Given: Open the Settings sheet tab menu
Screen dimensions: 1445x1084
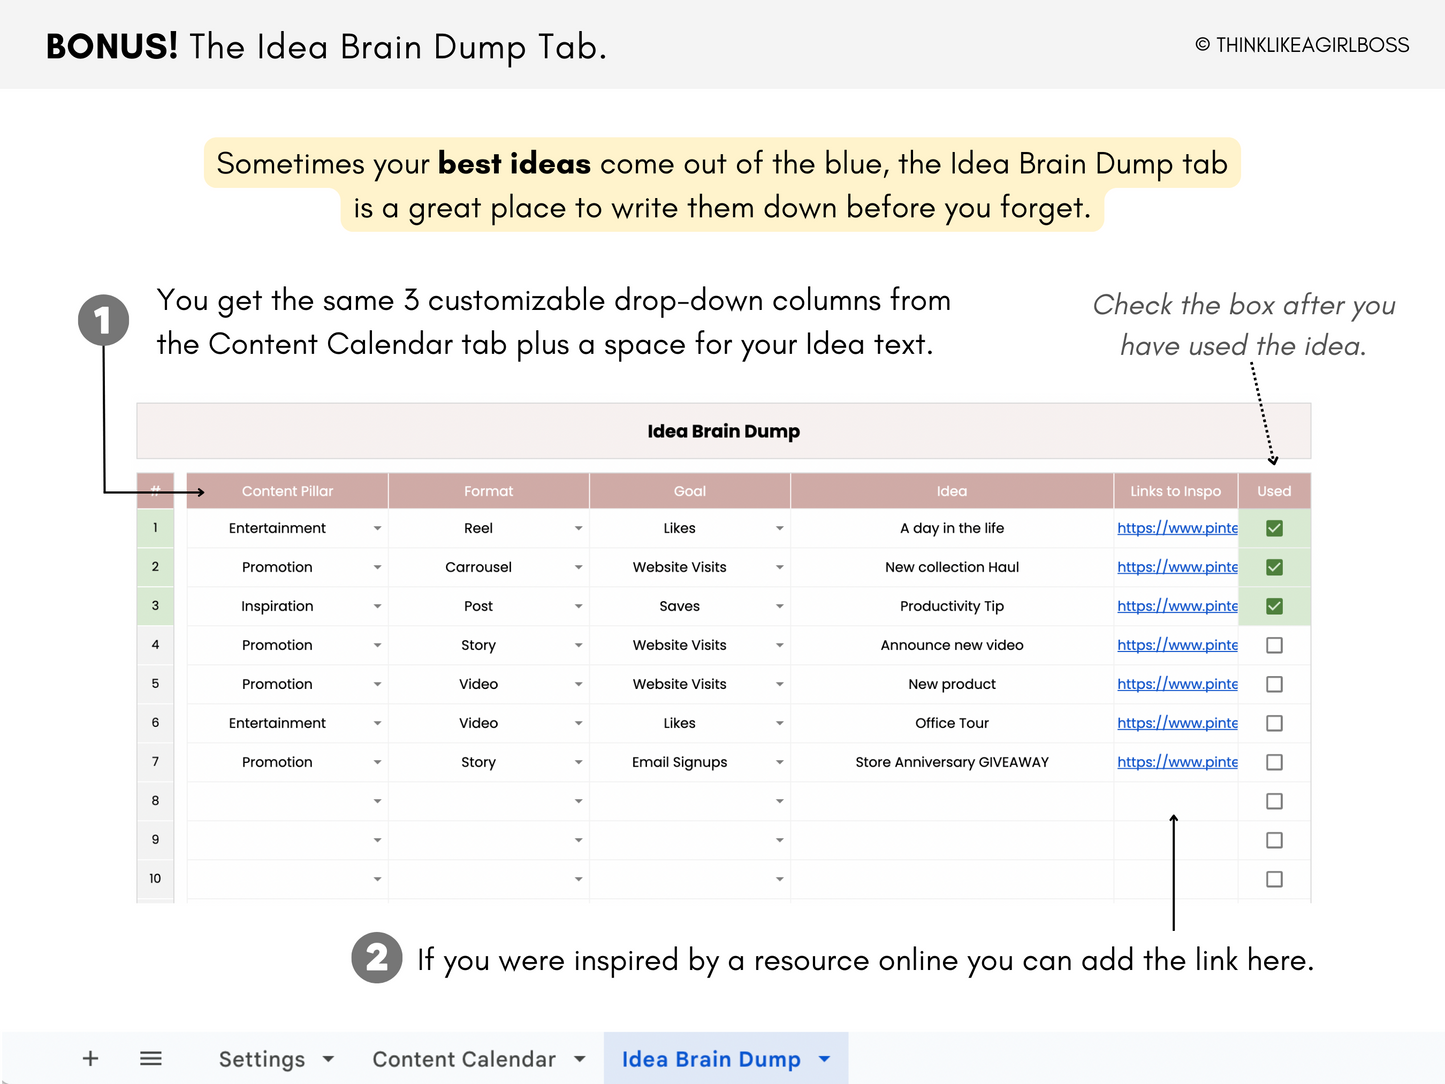Looking at the screenshot, I should pos(328,1058).
